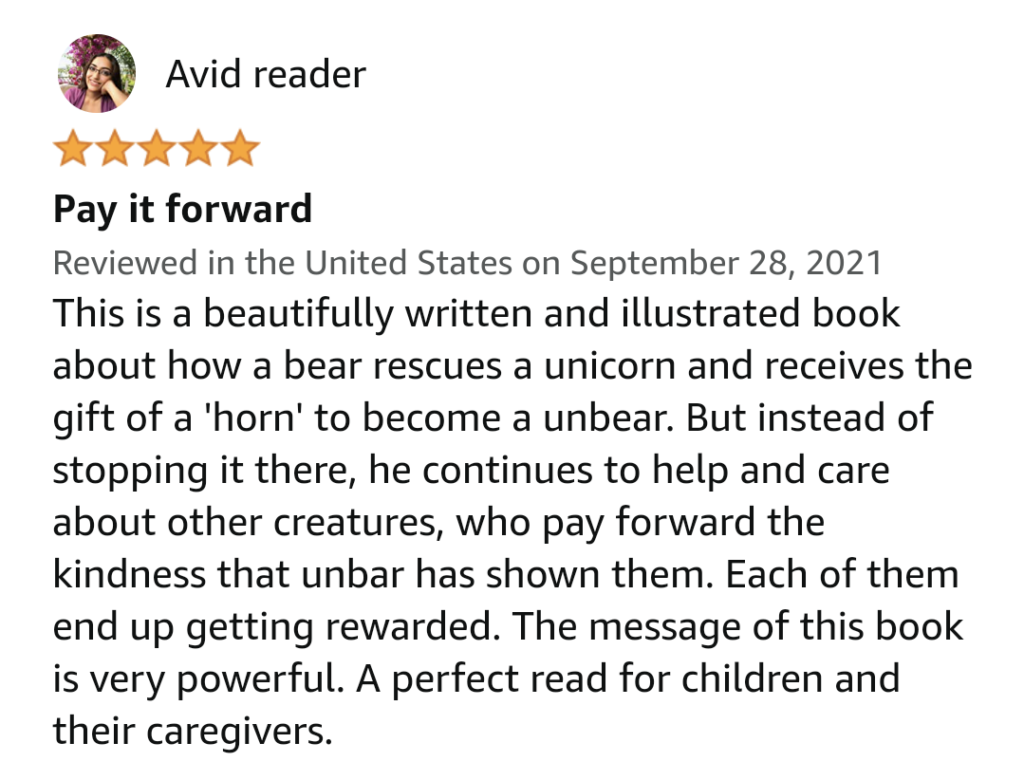
Task: Select the third rating star
Action: (155, 150)
